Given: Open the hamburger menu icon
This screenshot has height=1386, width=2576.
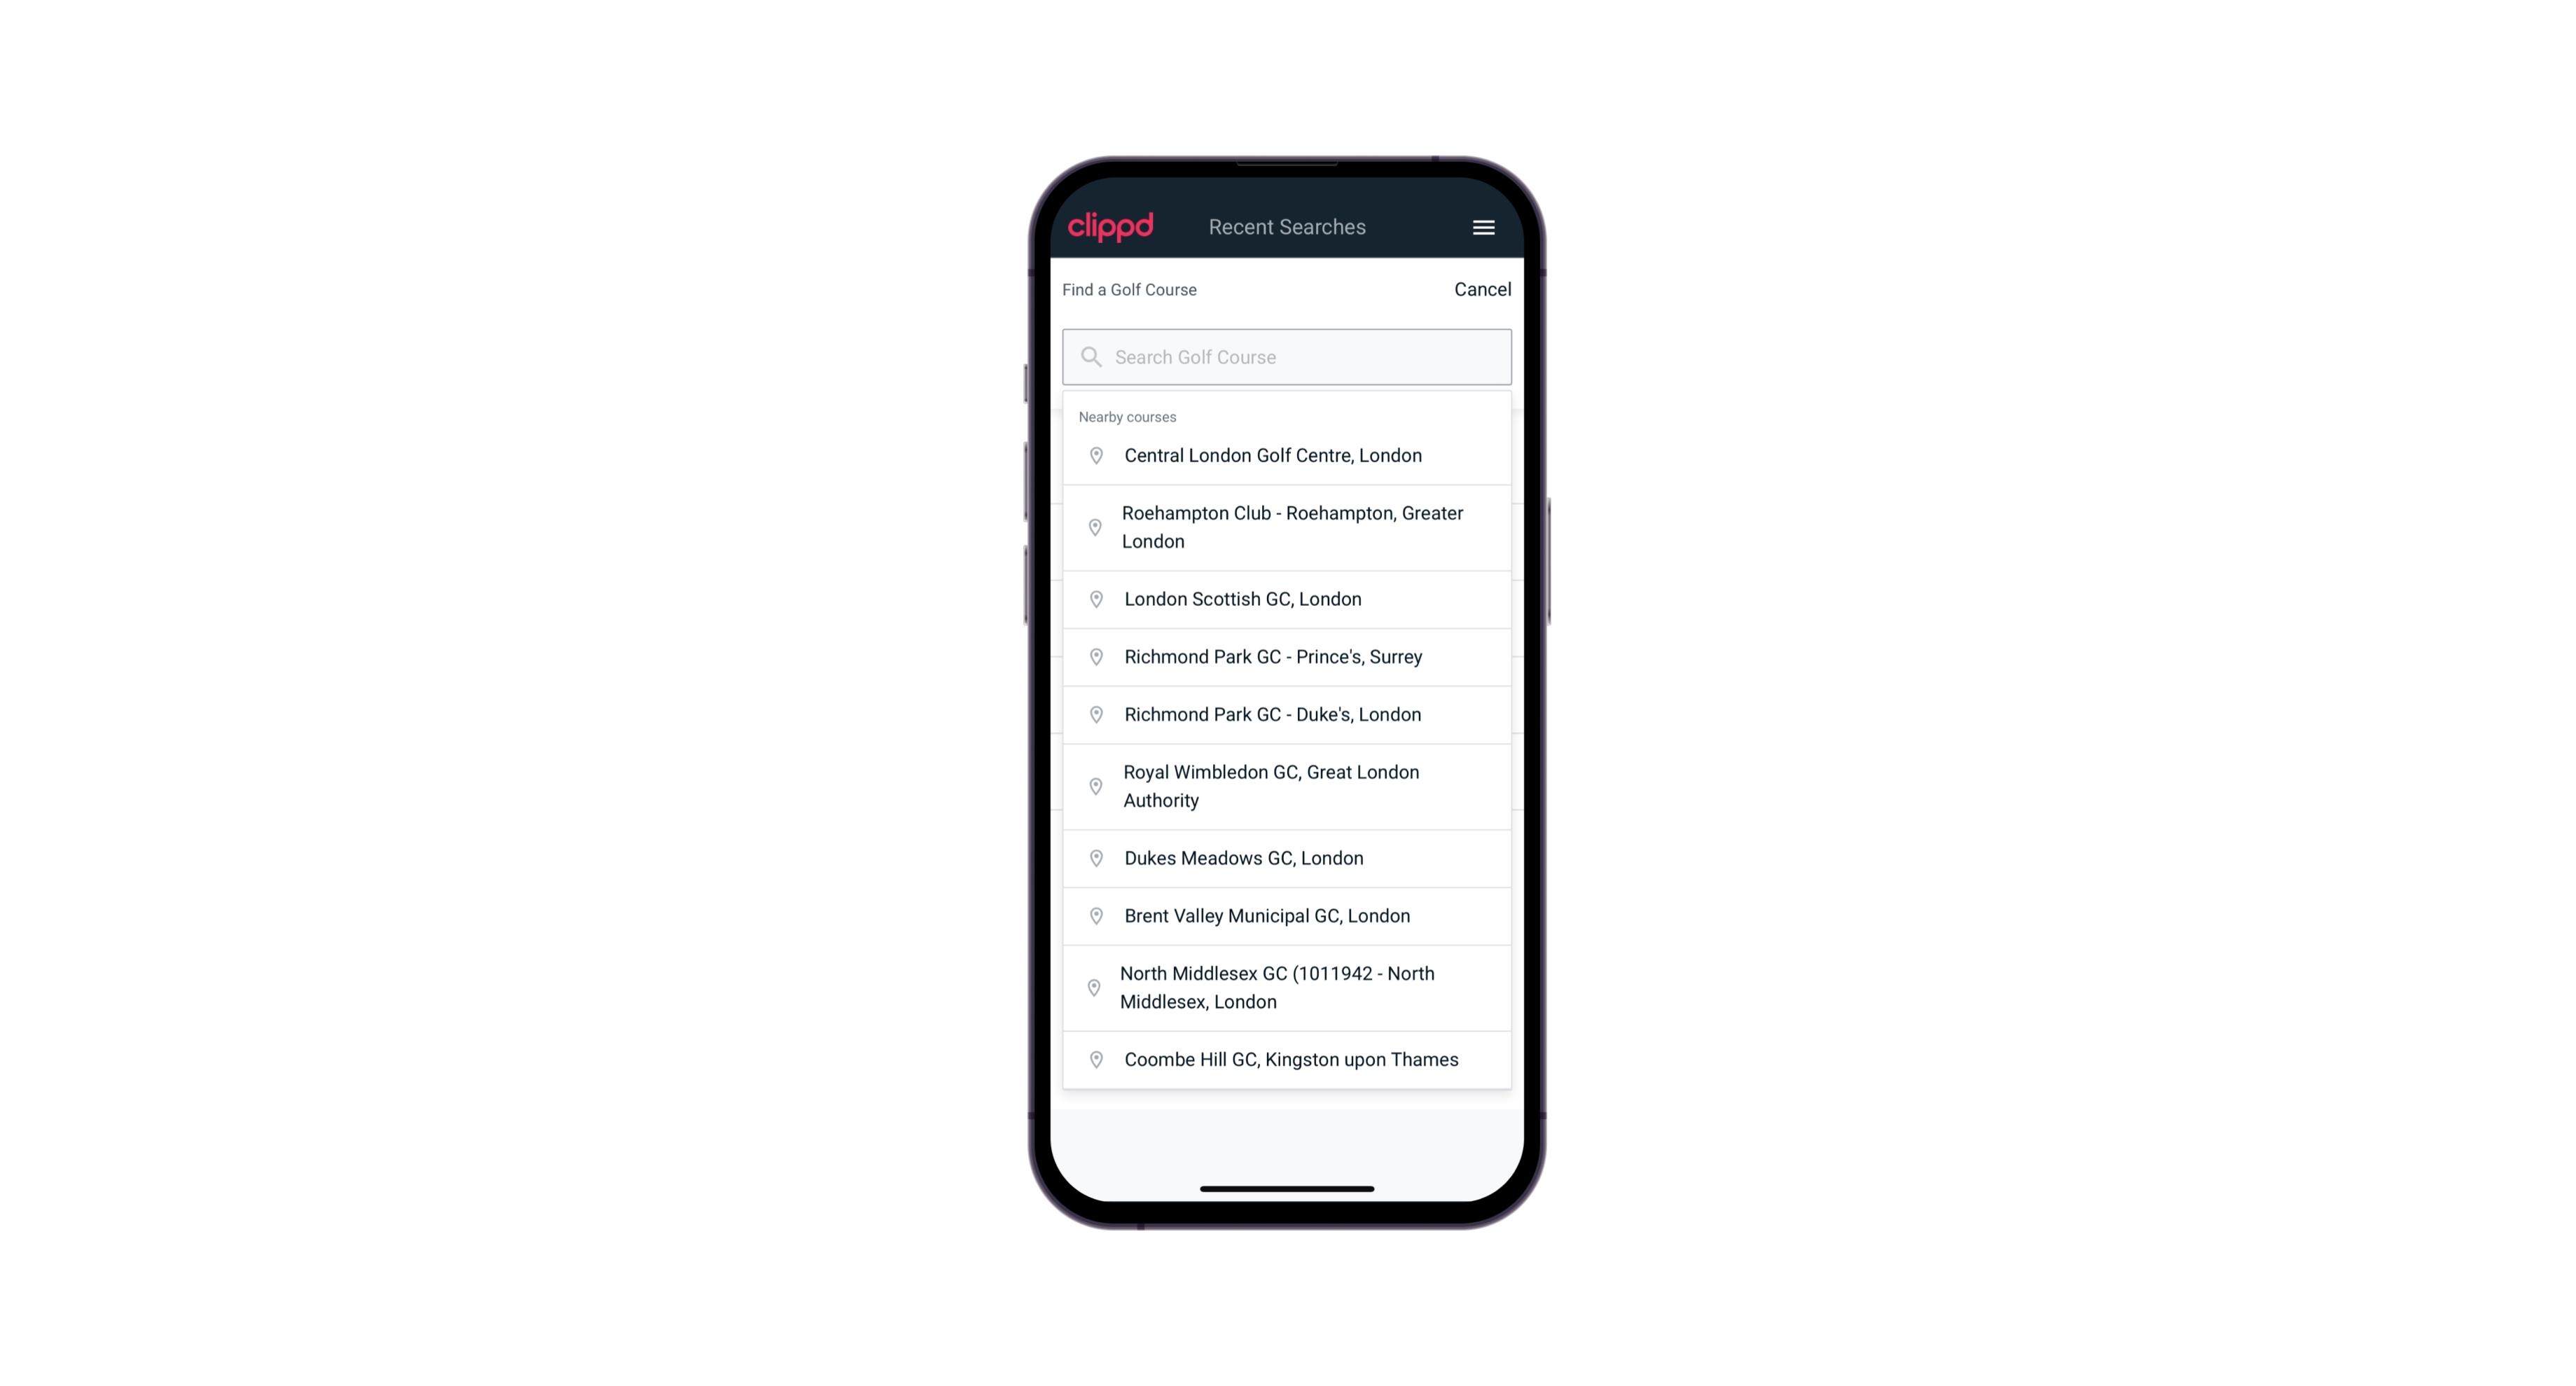Looking at the screenshot, I should (1483, 227).
